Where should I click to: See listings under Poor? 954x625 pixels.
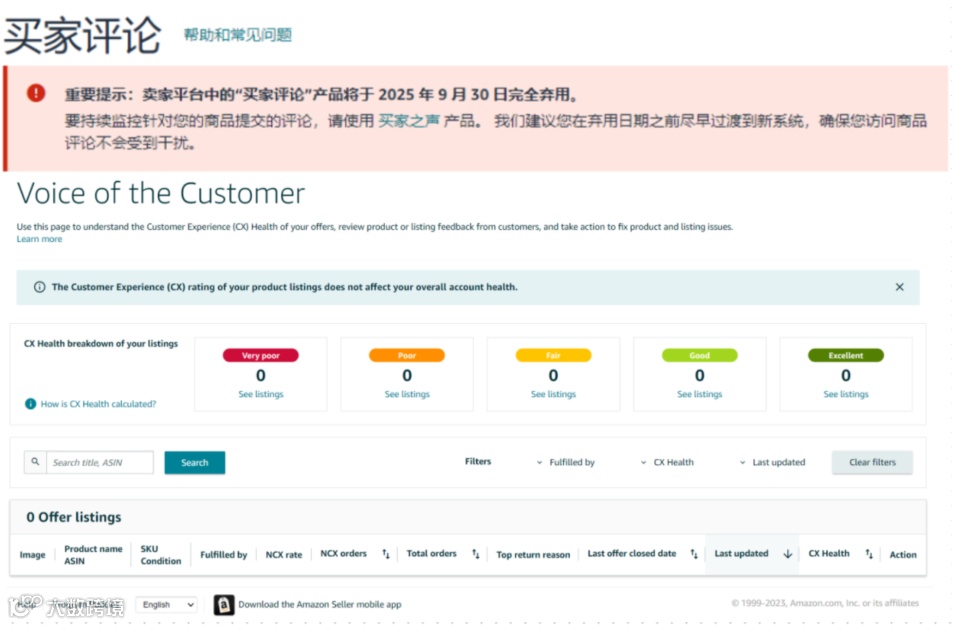pos(407,394)
